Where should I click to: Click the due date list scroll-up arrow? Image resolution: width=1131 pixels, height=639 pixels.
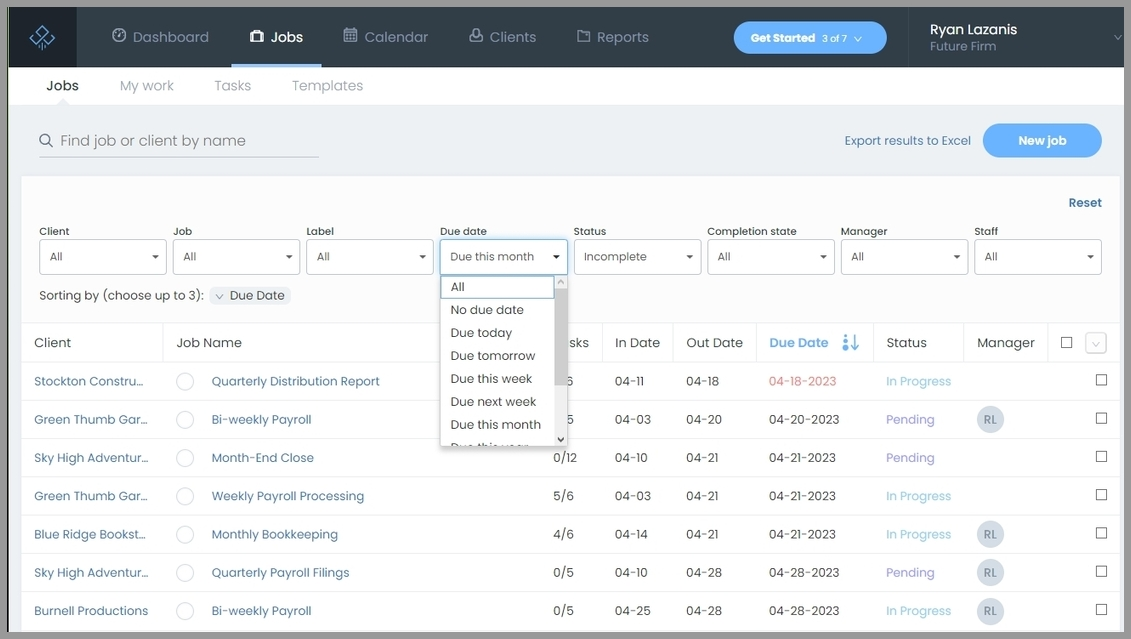(x=560, y=283)
